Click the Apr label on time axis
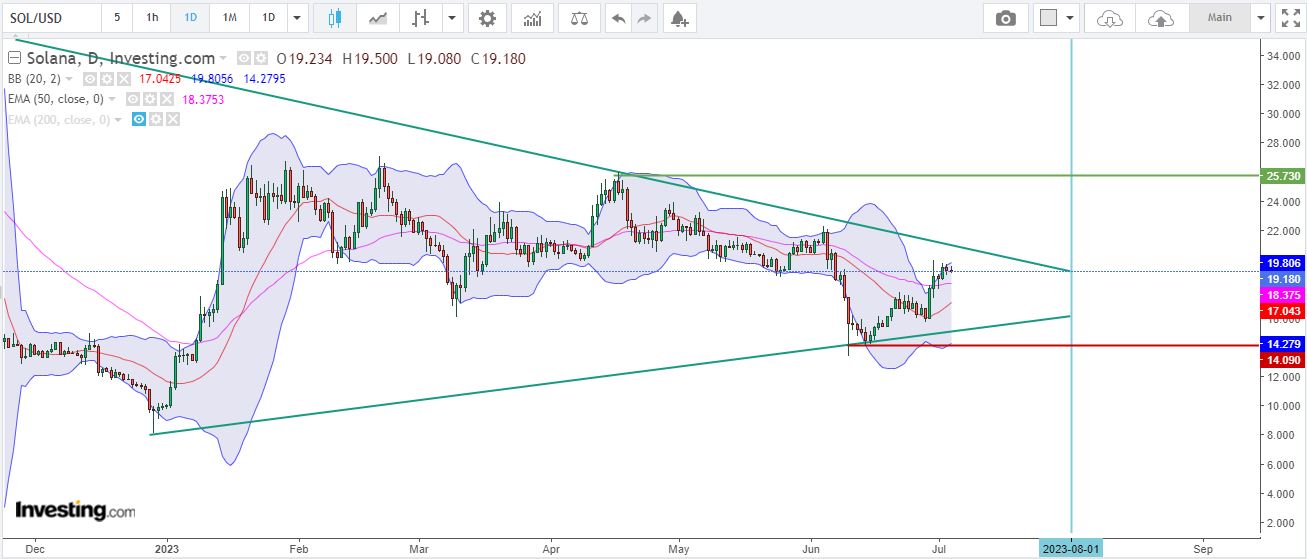 pos(550,549)
